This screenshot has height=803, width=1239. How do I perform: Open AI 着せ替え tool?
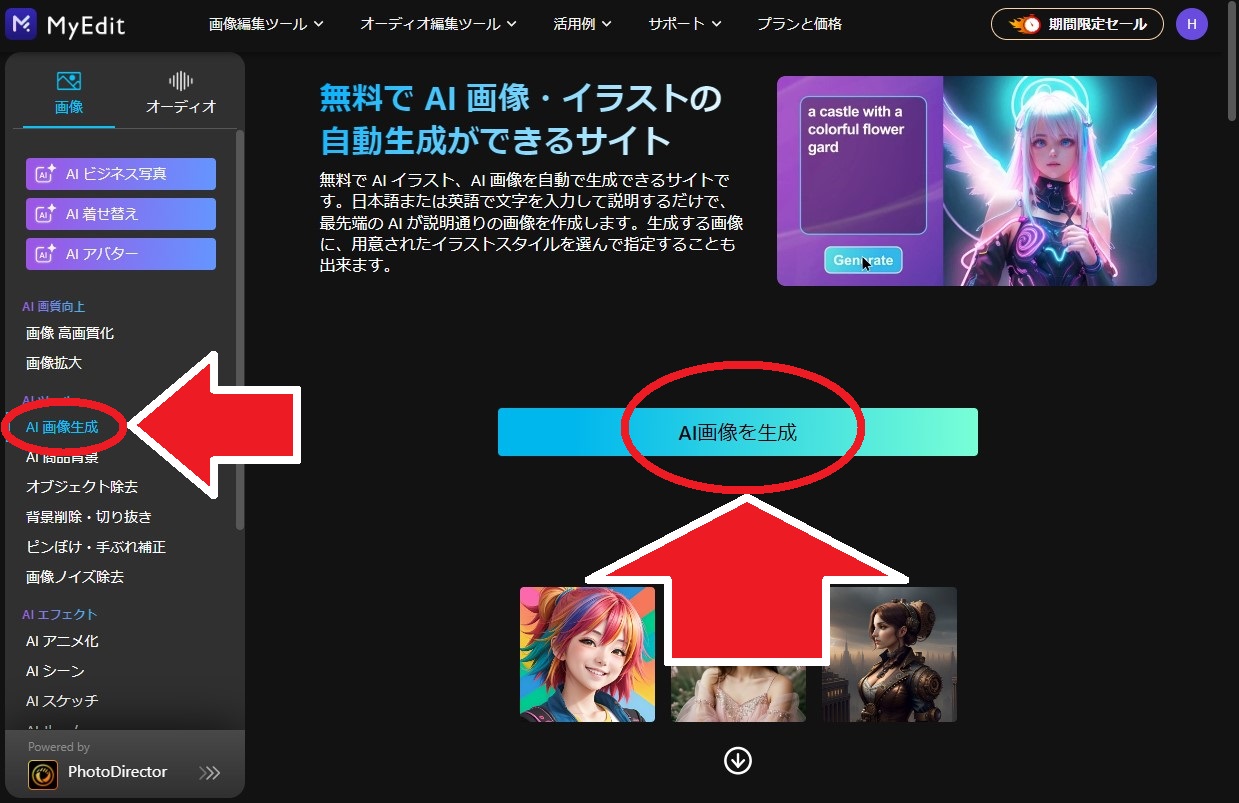click(x=121, y=214)
